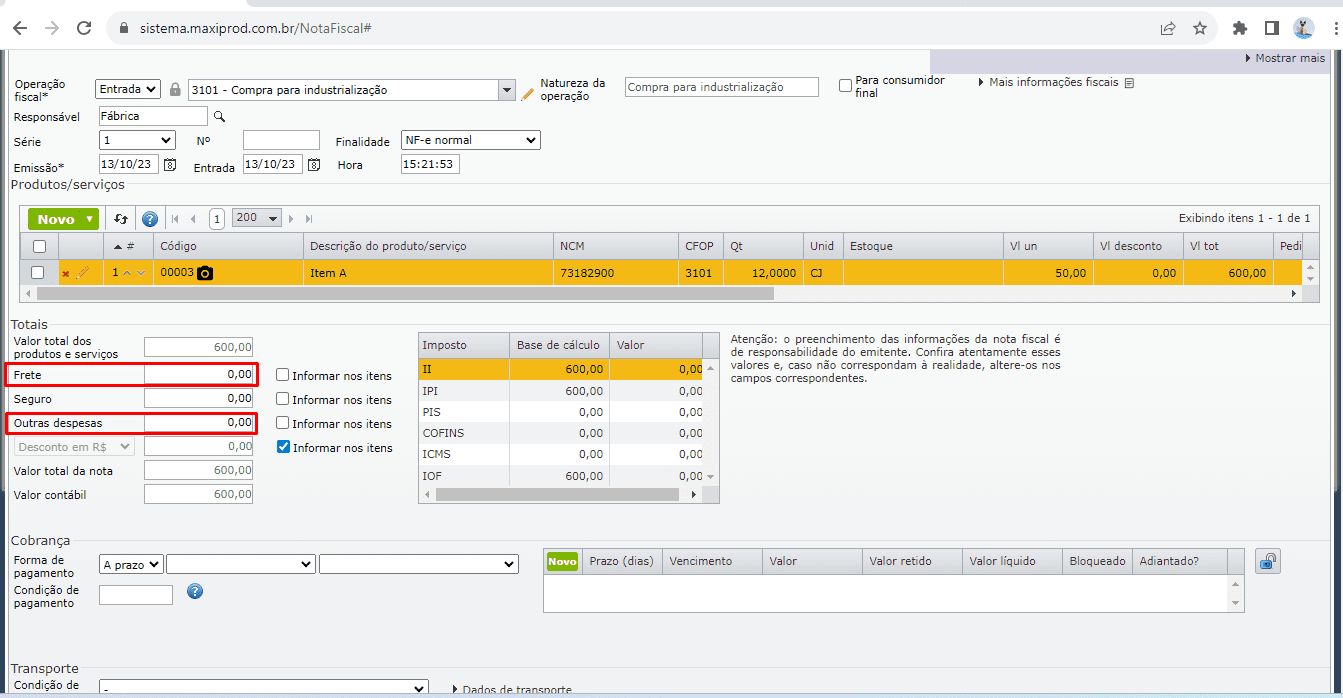Delete Item A using the red X

66,274
